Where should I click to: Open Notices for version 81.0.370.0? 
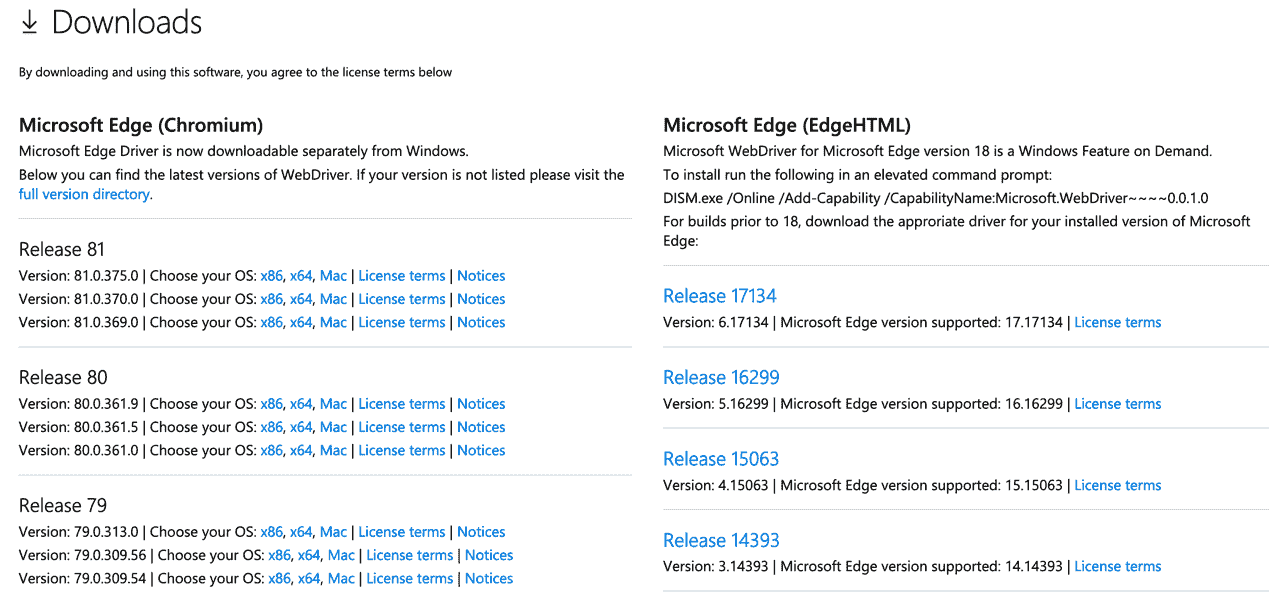click(x=481, y=299)
